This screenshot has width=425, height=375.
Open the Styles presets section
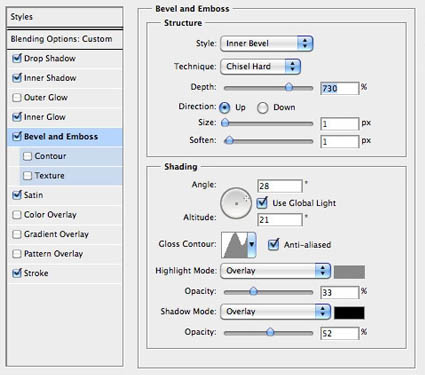65,17
